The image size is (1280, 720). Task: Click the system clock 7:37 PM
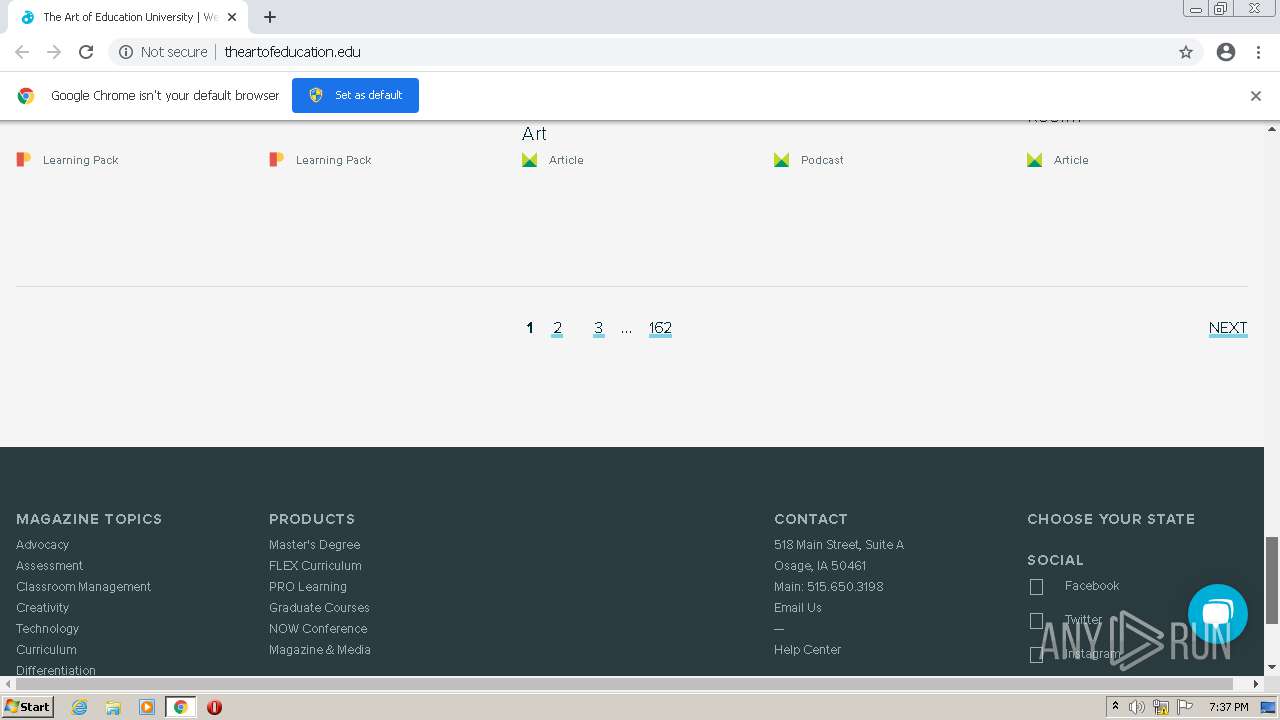pyautogui.click(x=1228, y=707)
